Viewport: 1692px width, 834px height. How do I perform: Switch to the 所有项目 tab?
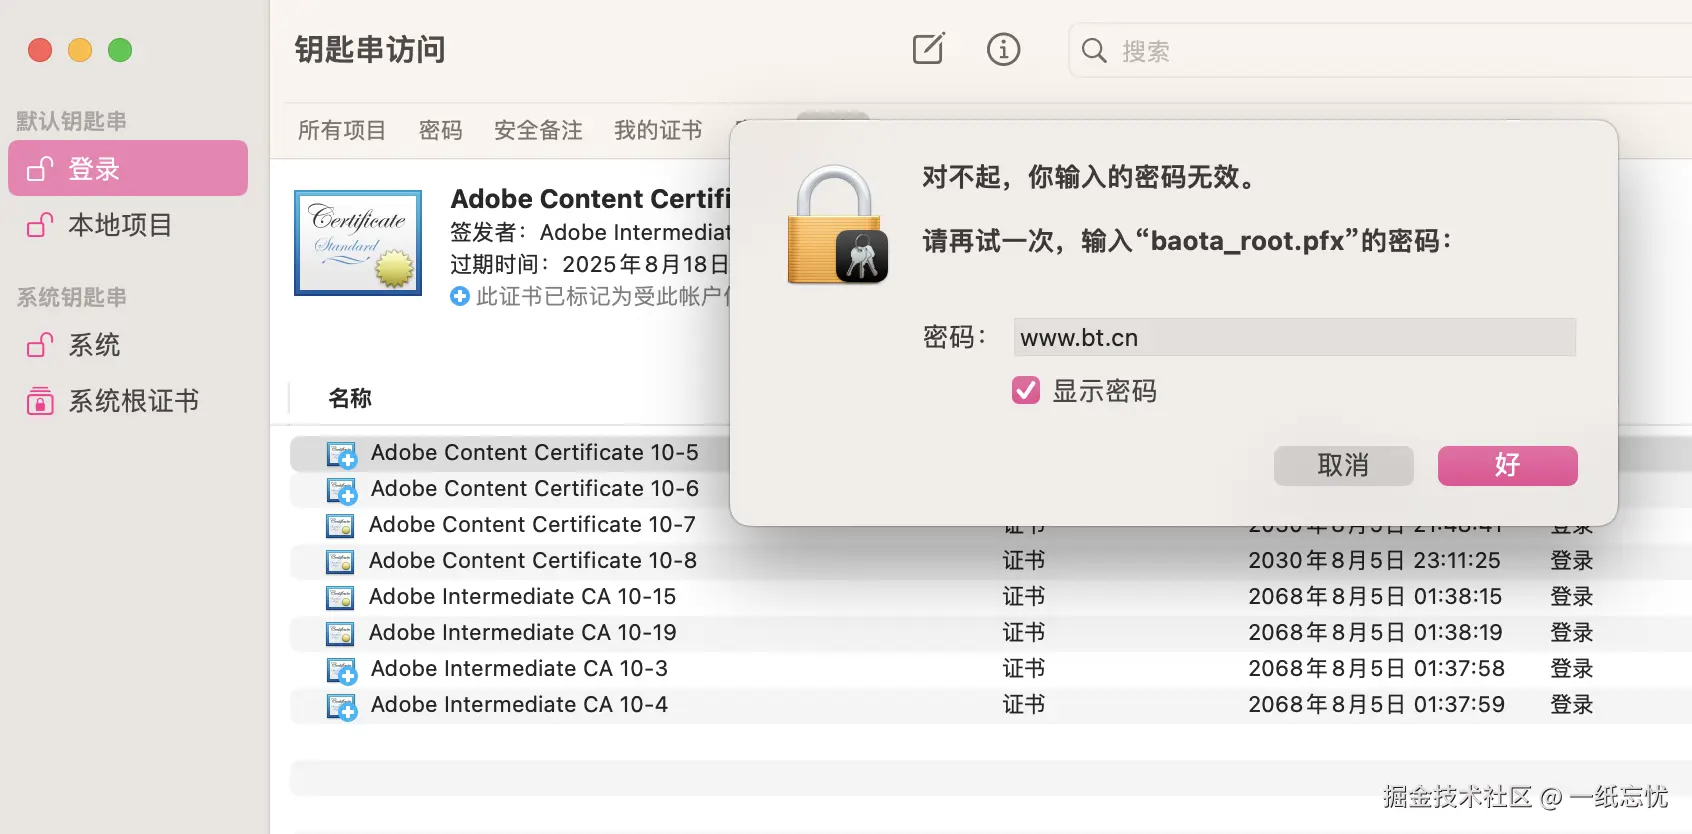click(x=342, y=130)
